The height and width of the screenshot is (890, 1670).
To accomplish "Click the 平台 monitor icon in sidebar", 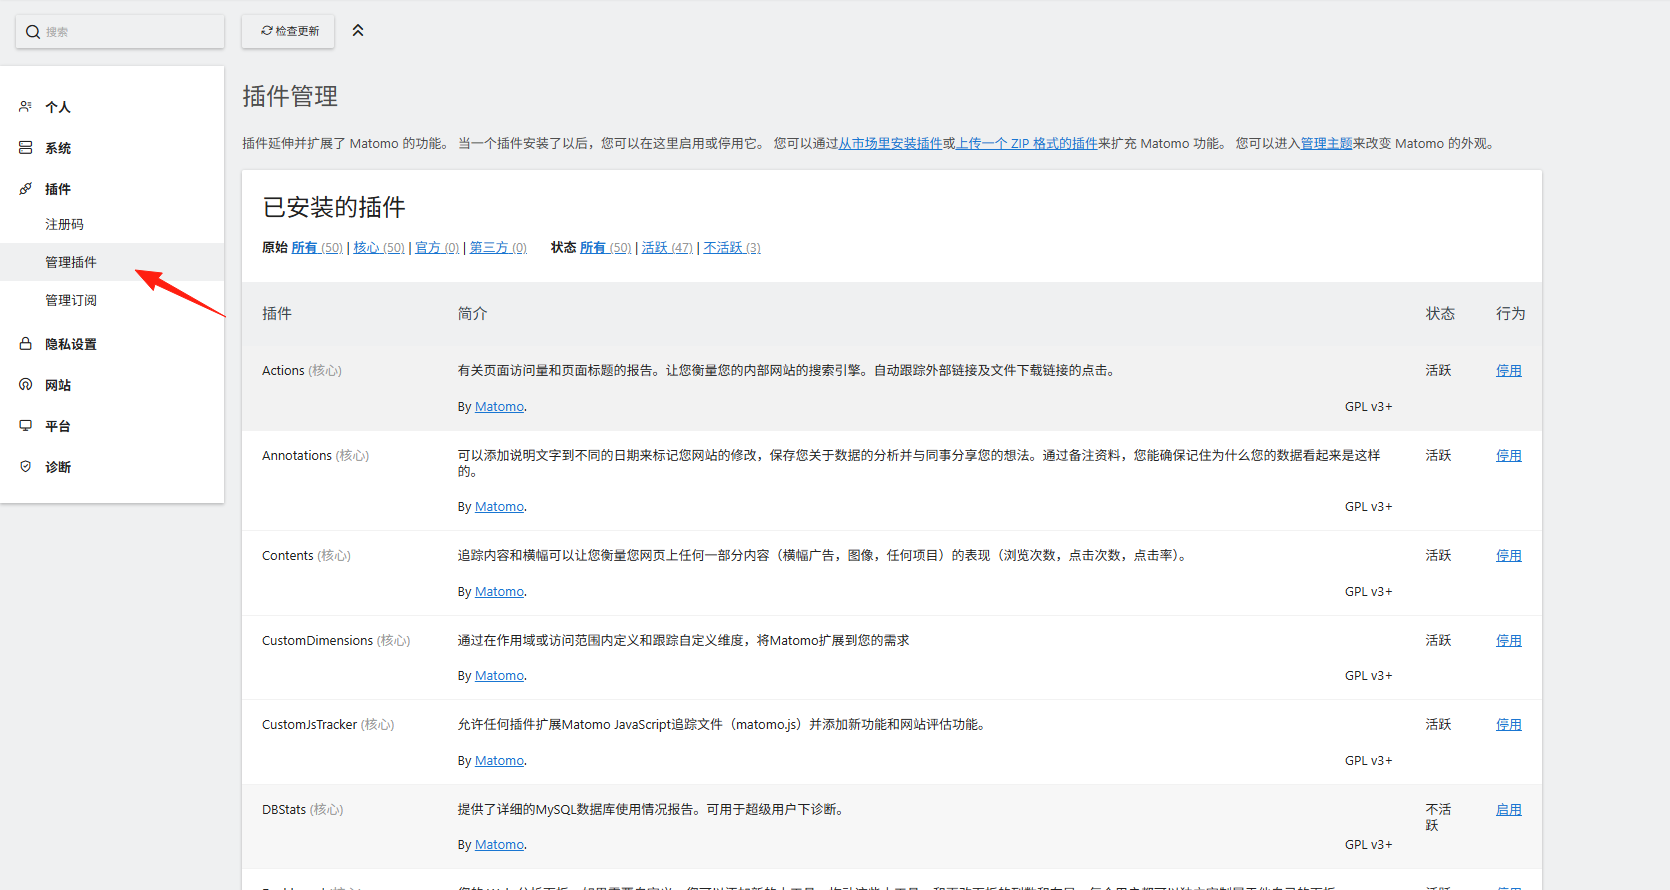I will pos(25,425).
